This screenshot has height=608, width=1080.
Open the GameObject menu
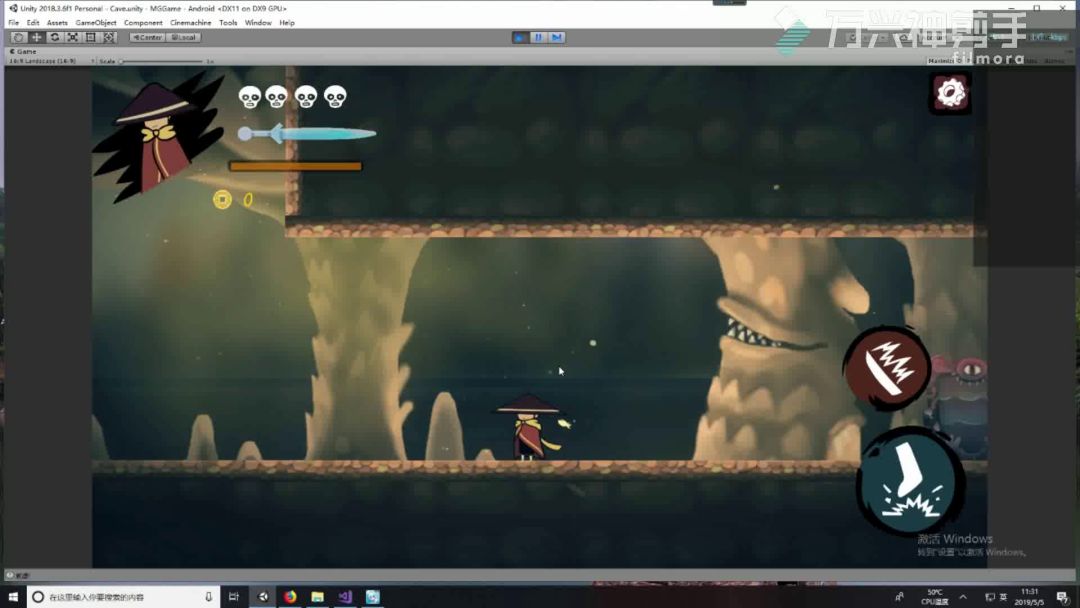pyautogui.click(x=96, y=22)
